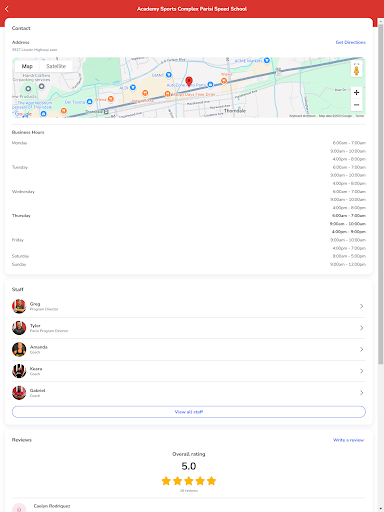Click the page title Academy Sports Complex
Screen dimensions: 384x512
[x=192, y=9]
